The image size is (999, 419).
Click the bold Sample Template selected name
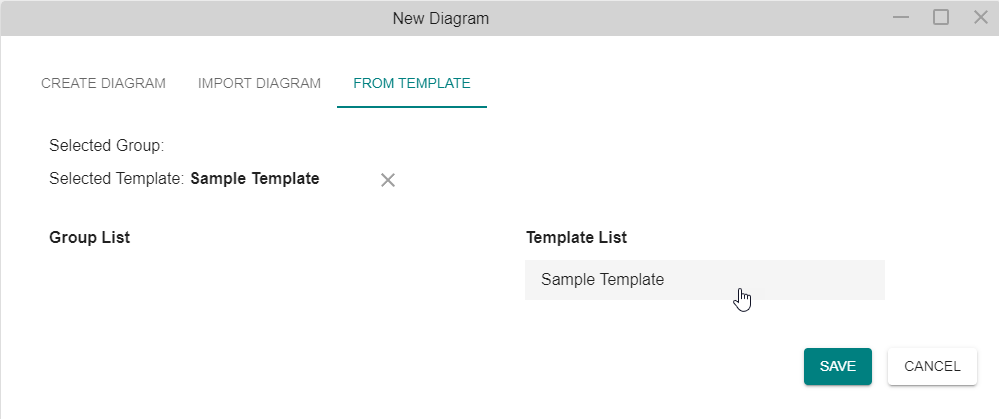point(255,179)
